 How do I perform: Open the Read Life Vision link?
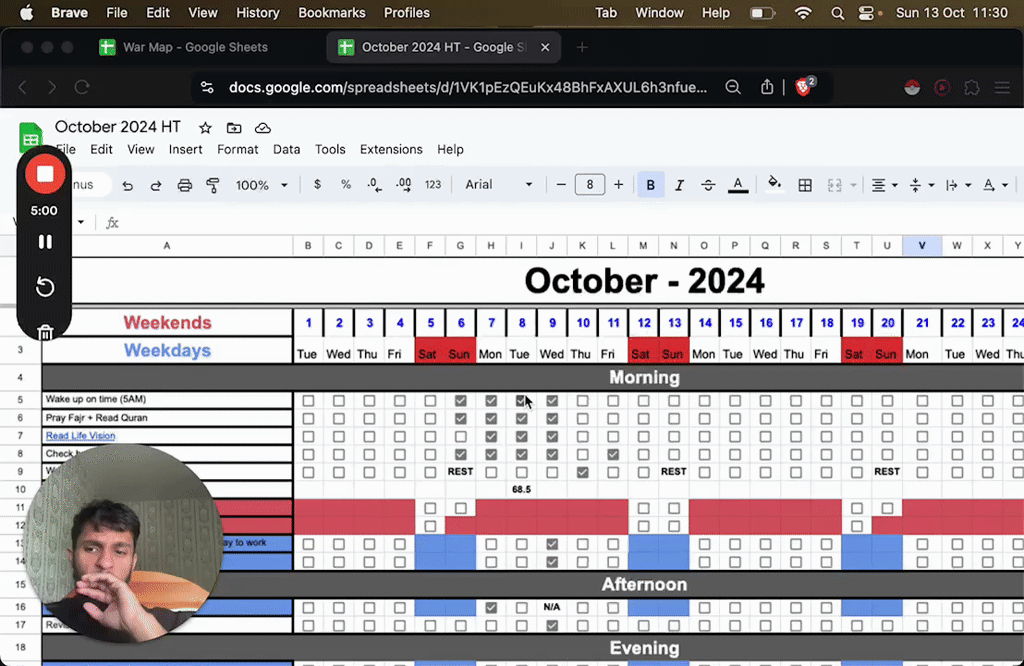pyautogui.click(x=80, y=436)
